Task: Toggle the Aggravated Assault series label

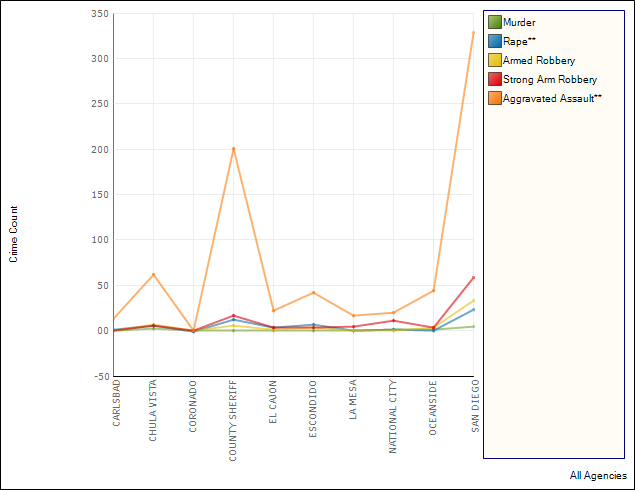Action: (552, 98)
